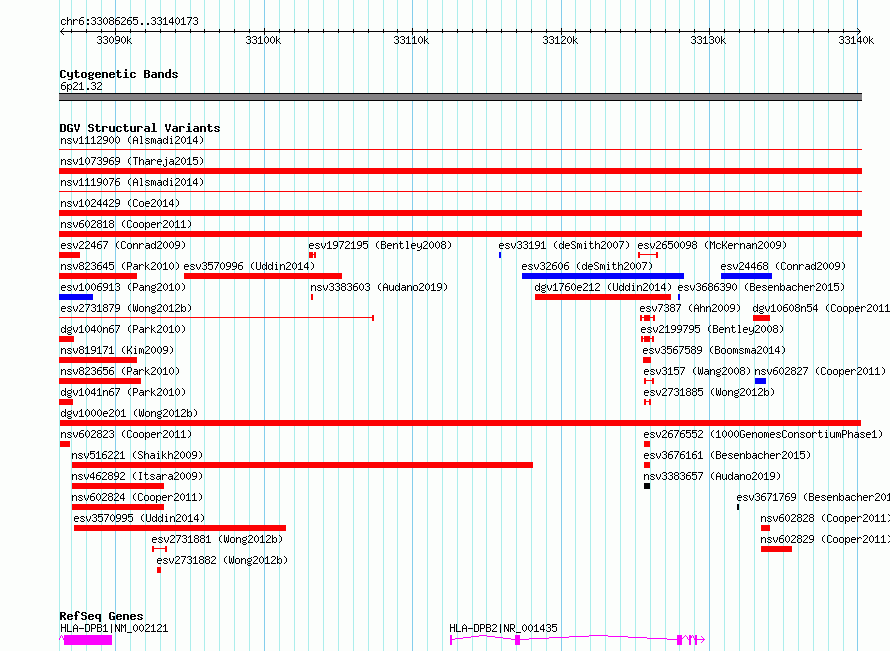Click esv2731885 (Wong2012b) label
The height and width of the screenshot is (651, 890).
709,392
